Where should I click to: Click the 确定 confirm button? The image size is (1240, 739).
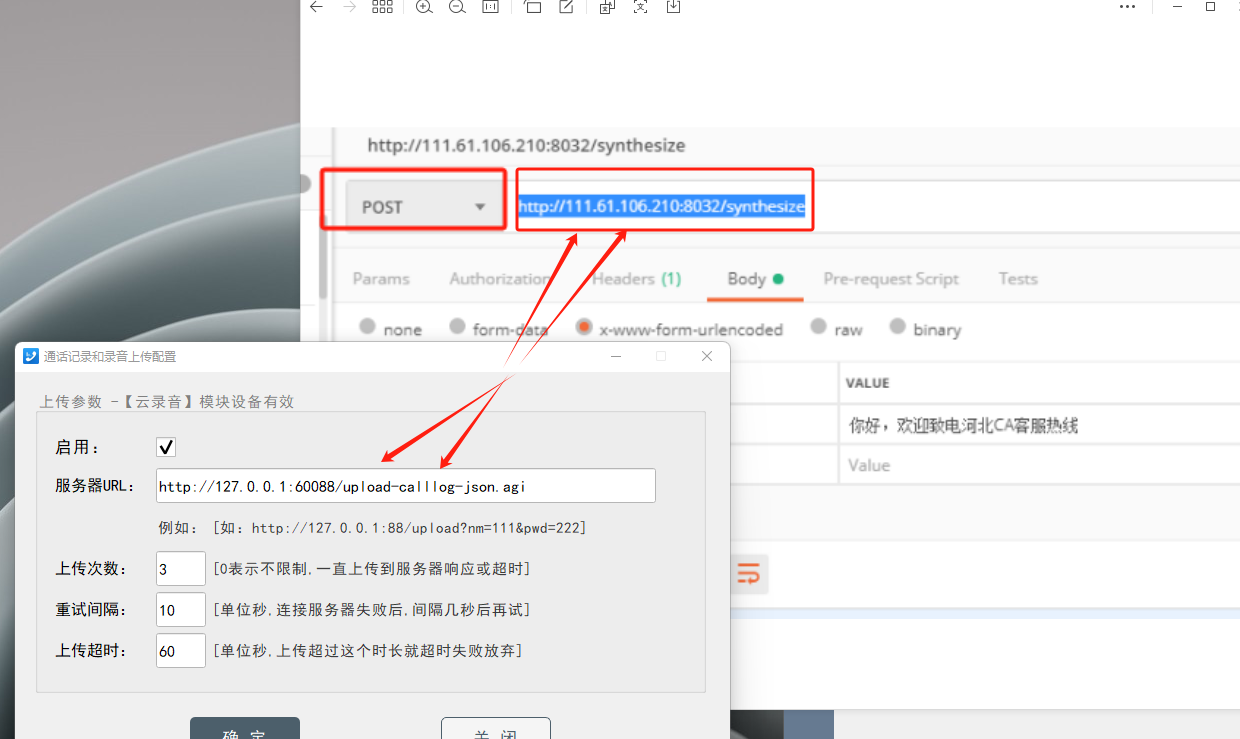[245, 730]
